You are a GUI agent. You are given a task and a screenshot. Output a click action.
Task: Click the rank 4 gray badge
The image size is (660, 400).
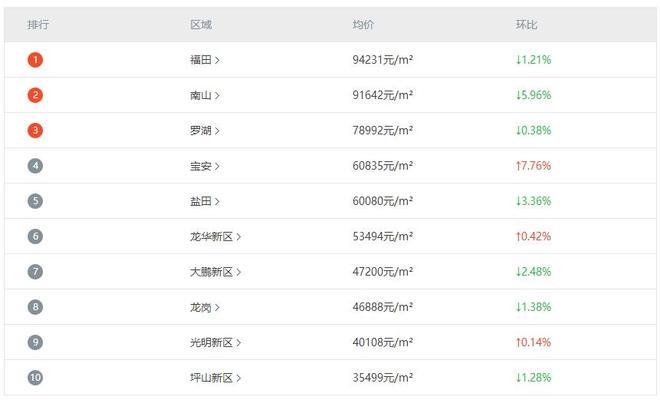35,166
